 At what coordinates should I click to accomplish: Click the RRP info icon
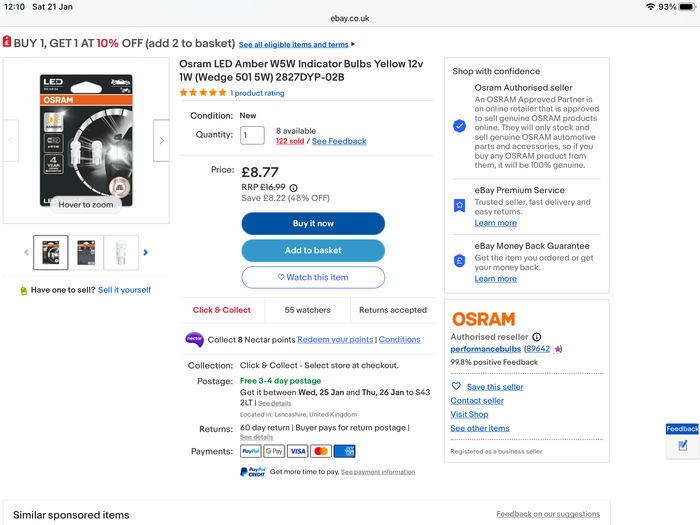[293, 188]
